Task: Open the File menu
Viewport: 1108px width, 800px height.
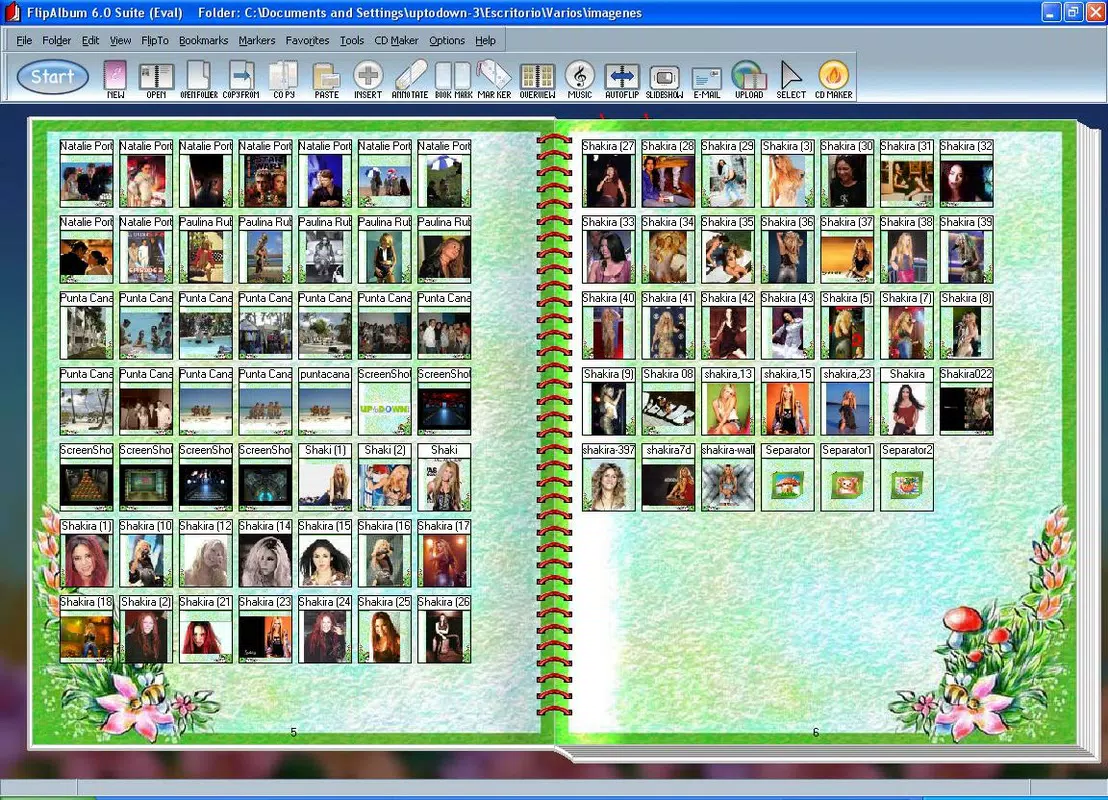Action: pyautogui.click(x=24, y=40)
